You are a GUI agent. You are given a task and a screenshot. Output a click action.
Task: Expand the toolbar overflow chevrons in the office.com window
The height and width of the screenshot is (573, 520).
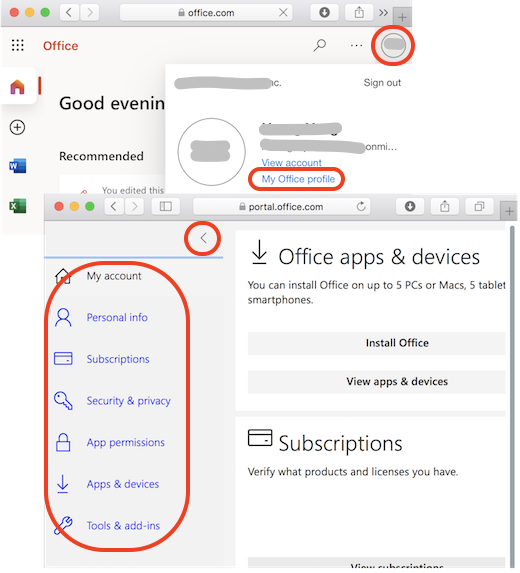pos(383,13)
